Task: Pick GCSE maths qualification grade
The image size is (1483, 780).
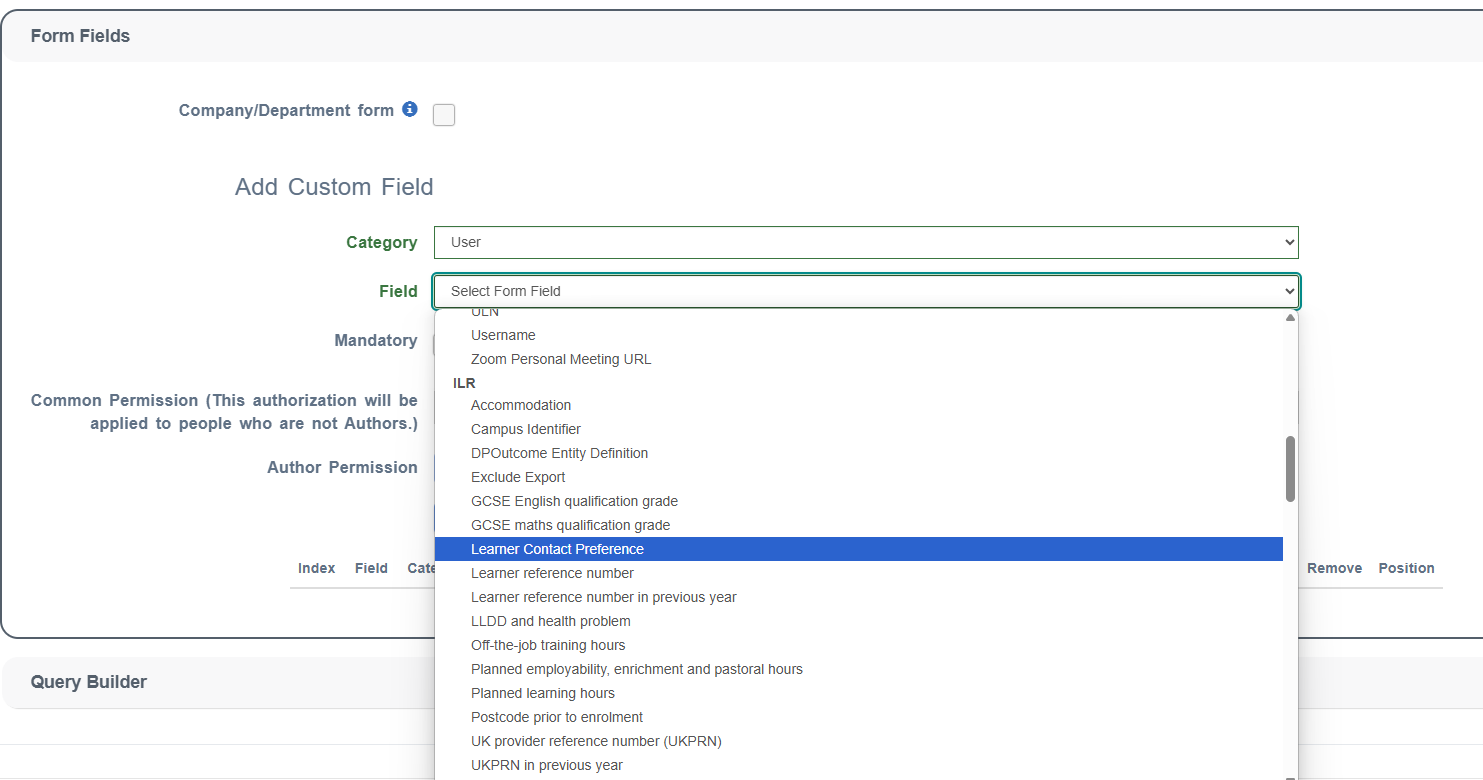Action: [859, 525]
